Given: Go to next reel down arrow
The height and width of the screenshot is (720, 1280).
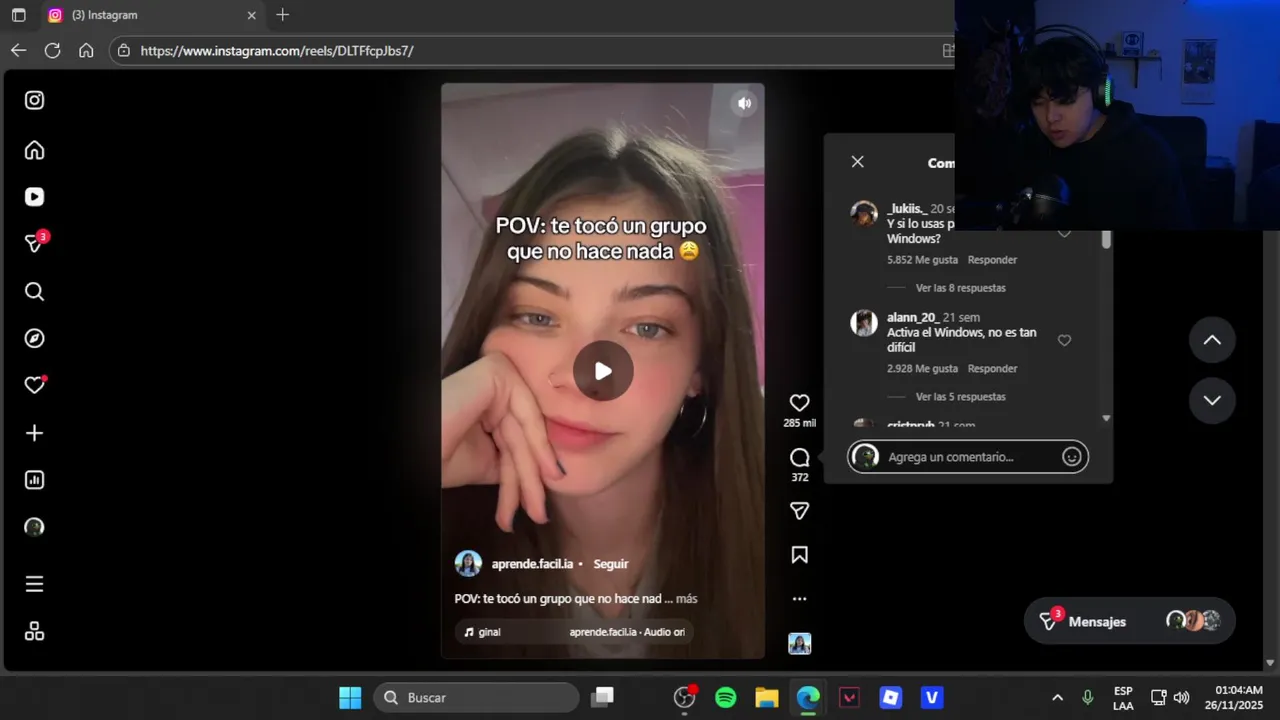Looking at the screenshot, I should (x=1212, y=400).
